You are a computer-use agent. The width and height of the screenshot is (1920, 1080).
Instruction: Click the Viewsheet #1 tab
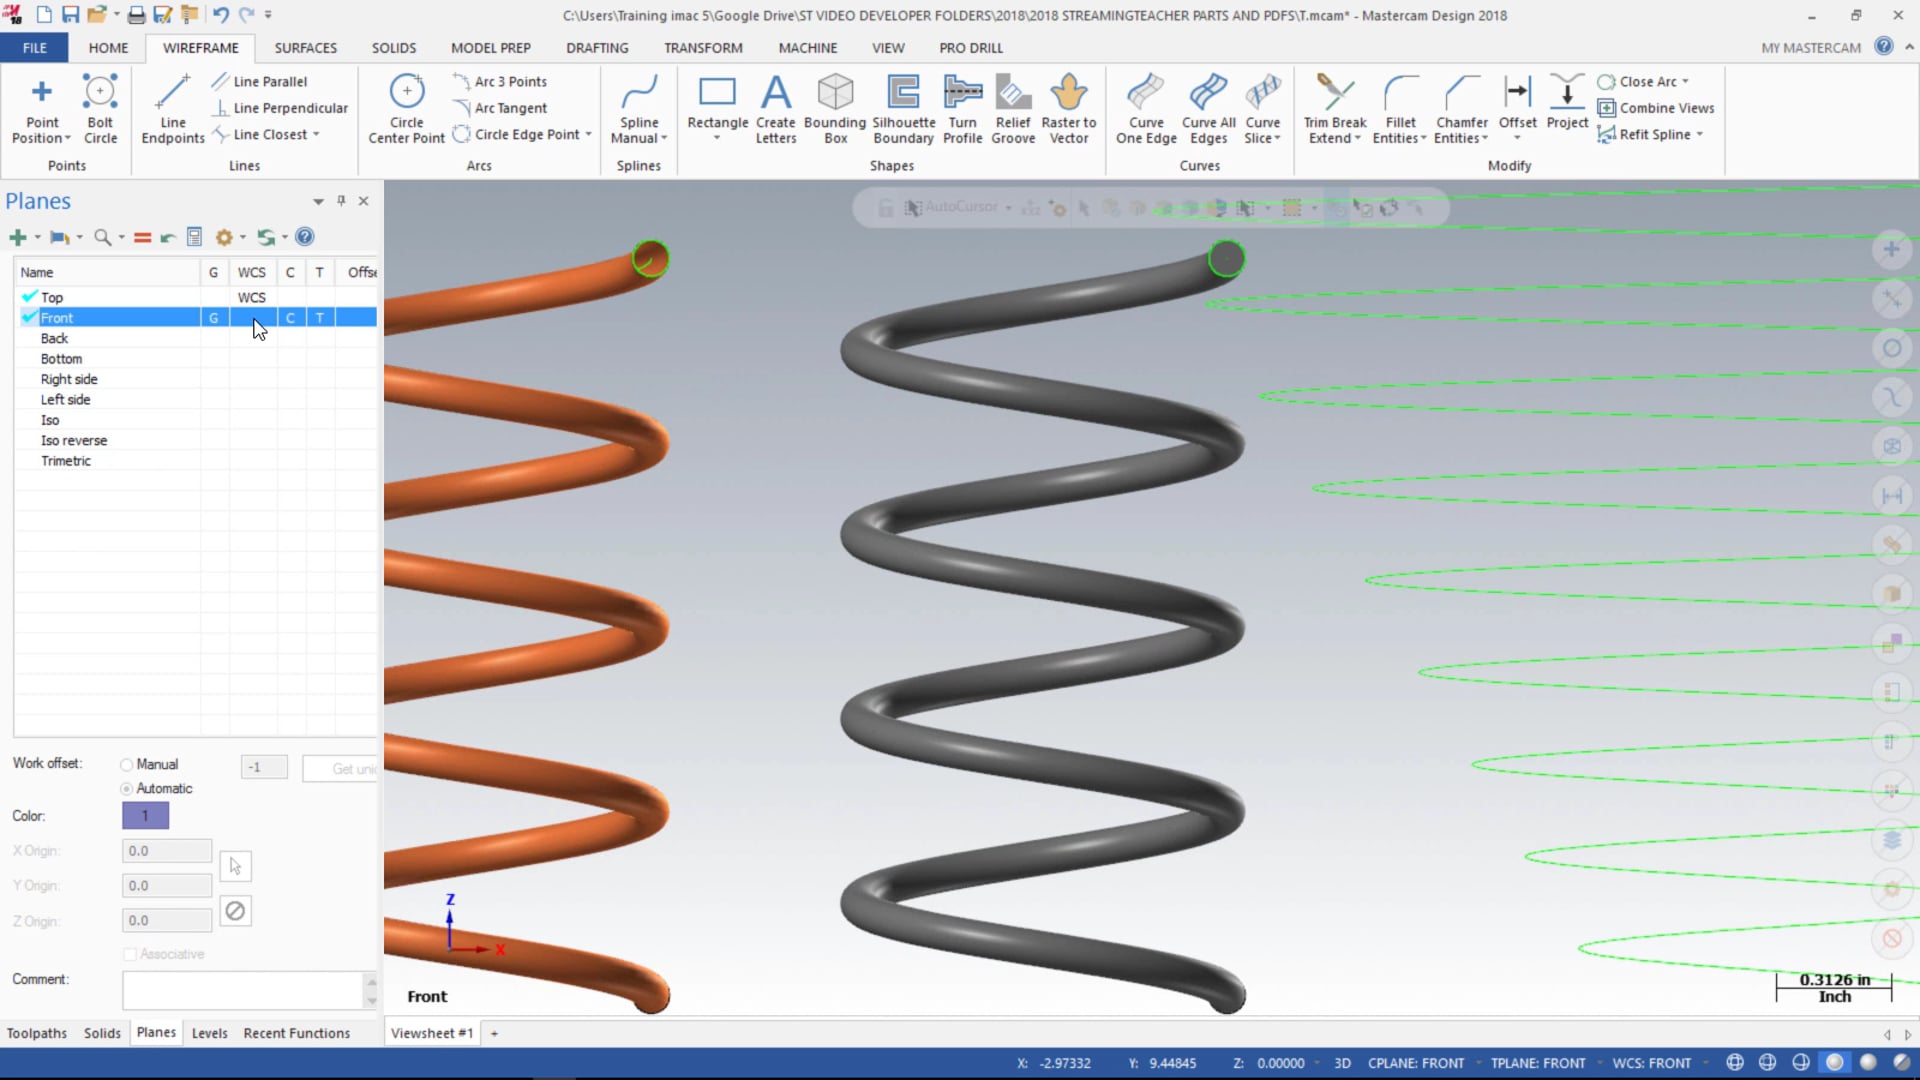coord(431,1033)
